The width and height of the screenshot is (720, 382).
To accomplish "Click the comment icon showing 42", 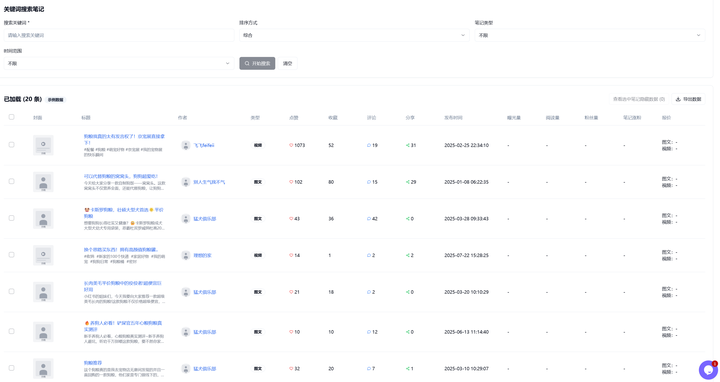I will pos(369,219).
